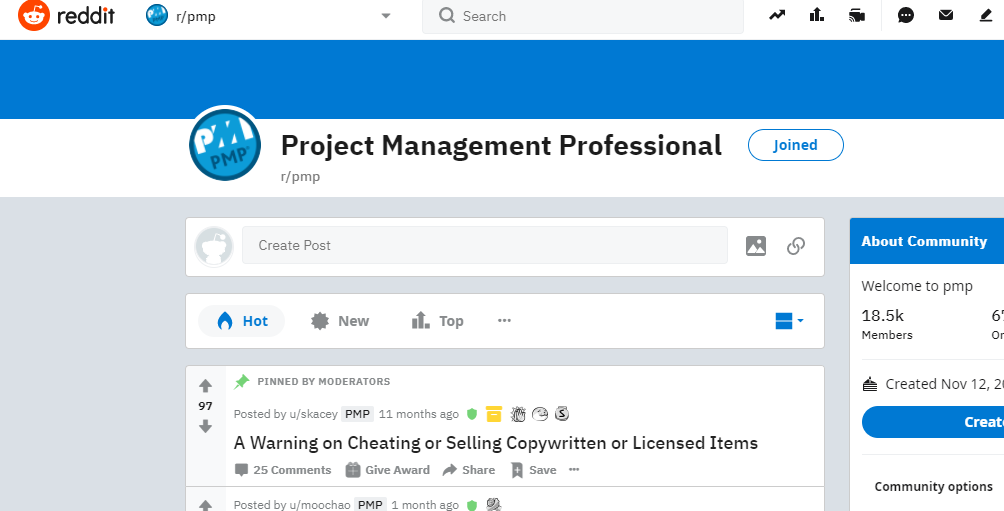Click the PMP flair next to u/skacey
This screenshot has height=511, width=1004.
(357, 414)
